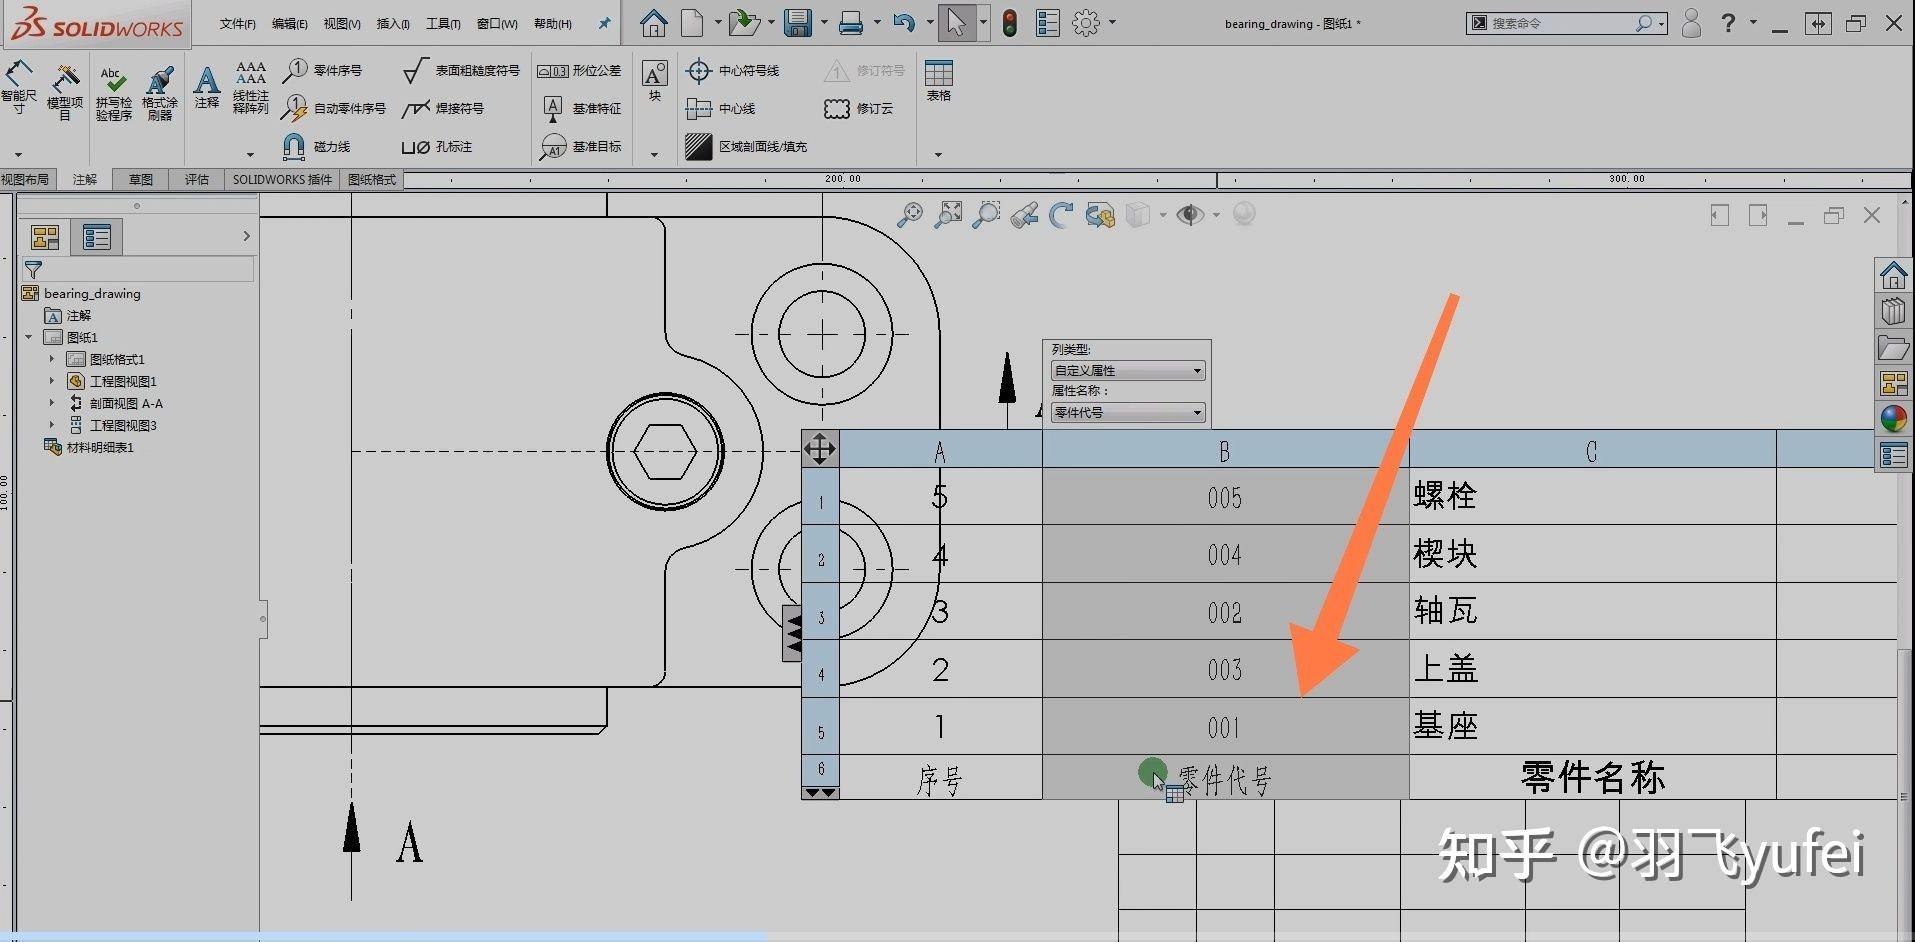The height and width of the screenshot is (942, 1915).
Task: Insert a weld symbol (焊接符号)
Action: 443,108
